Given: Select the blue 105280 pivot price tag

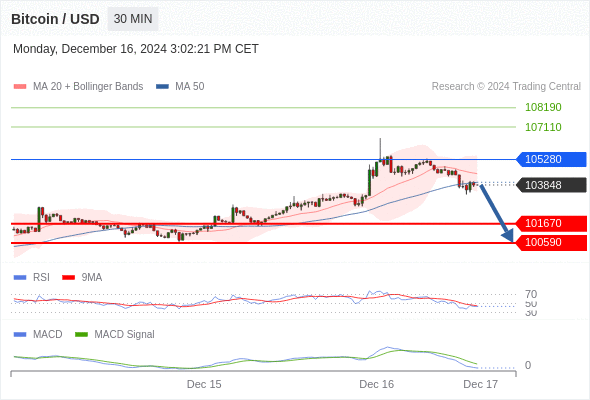Looking at the screenshot, I should pyautogui.click(x=551, y=159).
